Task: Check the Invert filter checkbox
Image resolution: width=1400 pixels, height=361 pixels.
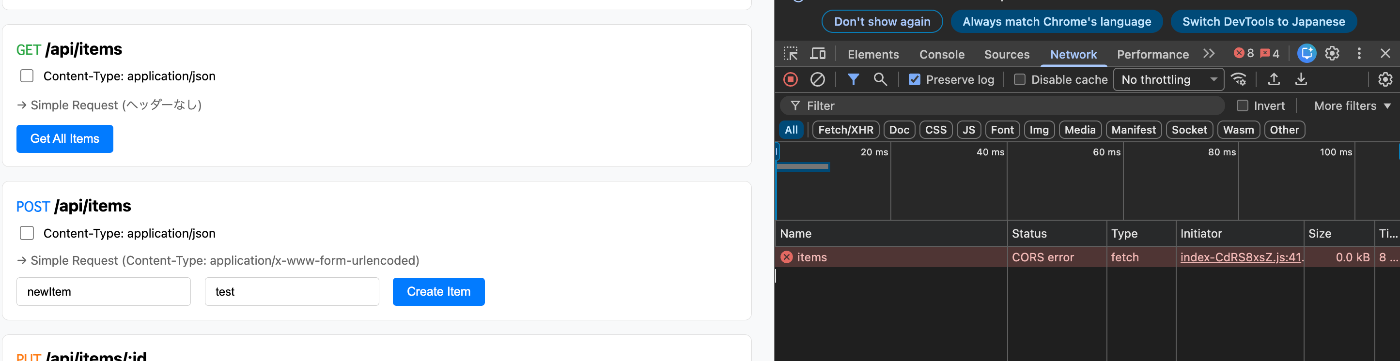Action: click(x=1242, y=105)
